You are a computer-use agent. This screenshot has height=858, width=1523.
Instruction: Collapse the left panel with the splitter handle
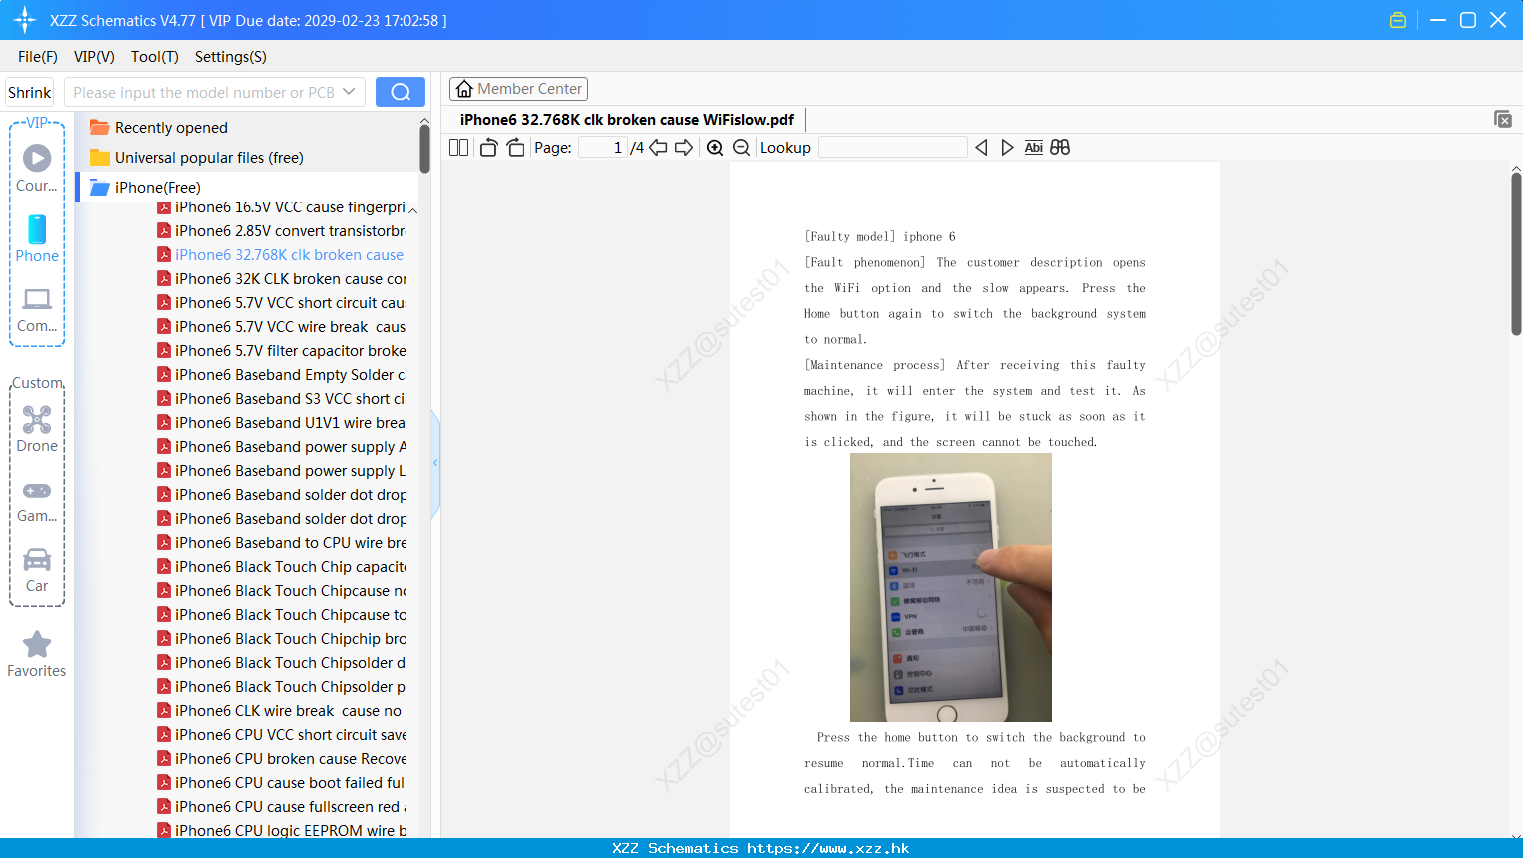pyautogui.click(x=435, y=463)
